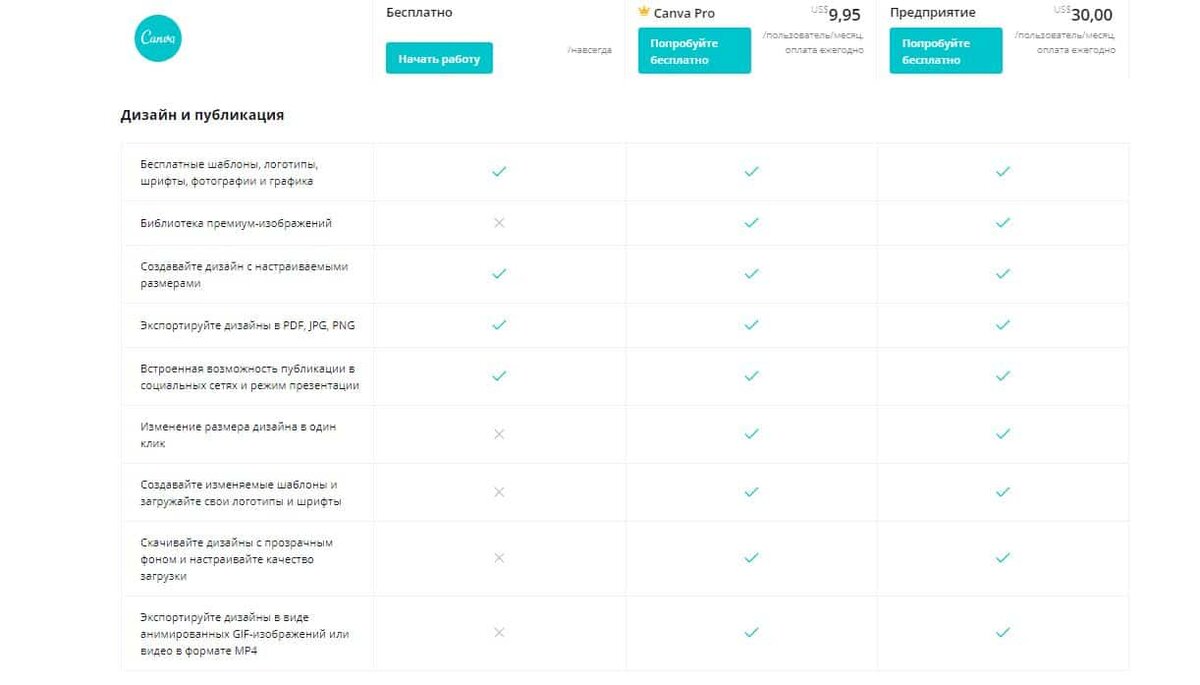Click Canva Pro checkmark for Библиотека премиум-изображений
The width and height of the screenshot is (1200, 685).
[751, 223]
